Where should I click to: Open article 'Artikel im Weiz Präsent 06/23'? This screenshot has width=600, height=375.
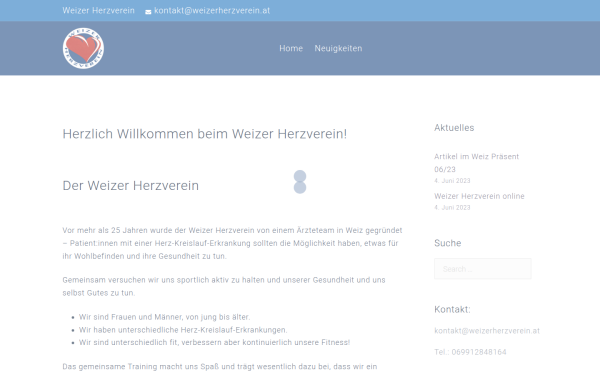click(476, 163)
